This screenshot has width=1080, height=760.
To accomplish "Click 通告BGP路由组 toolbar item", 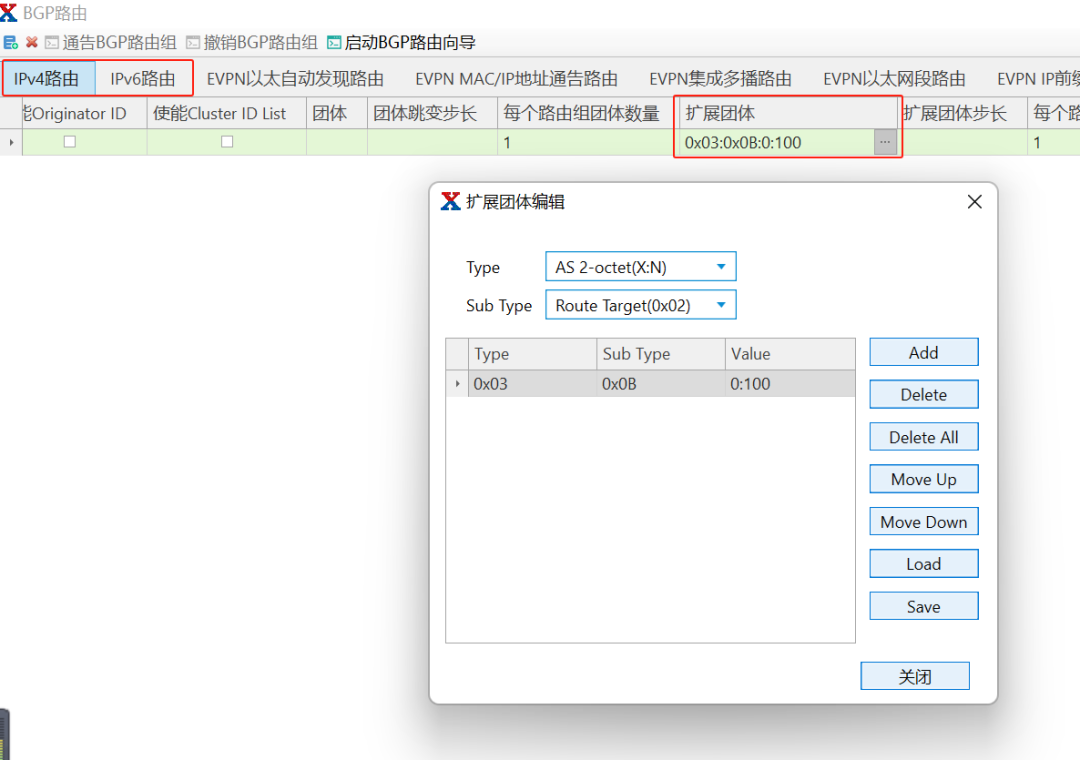I will [111, 43].
